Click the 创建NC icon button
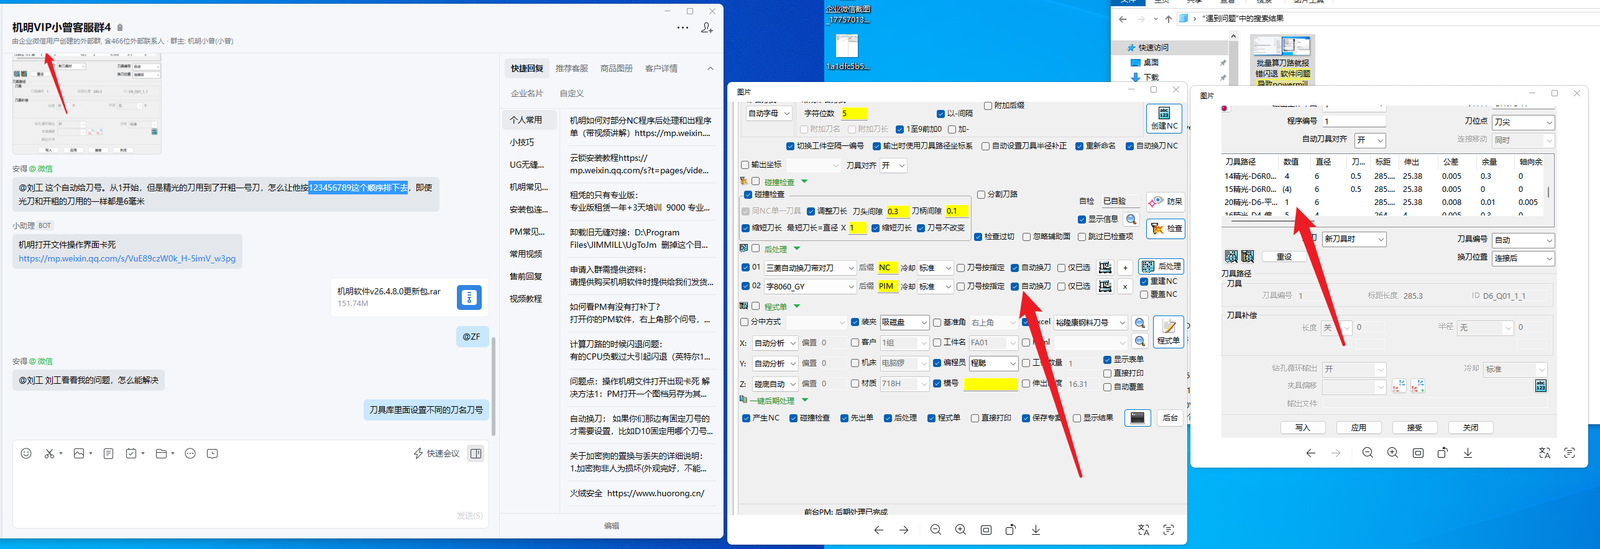 (x=1164, y=118)
